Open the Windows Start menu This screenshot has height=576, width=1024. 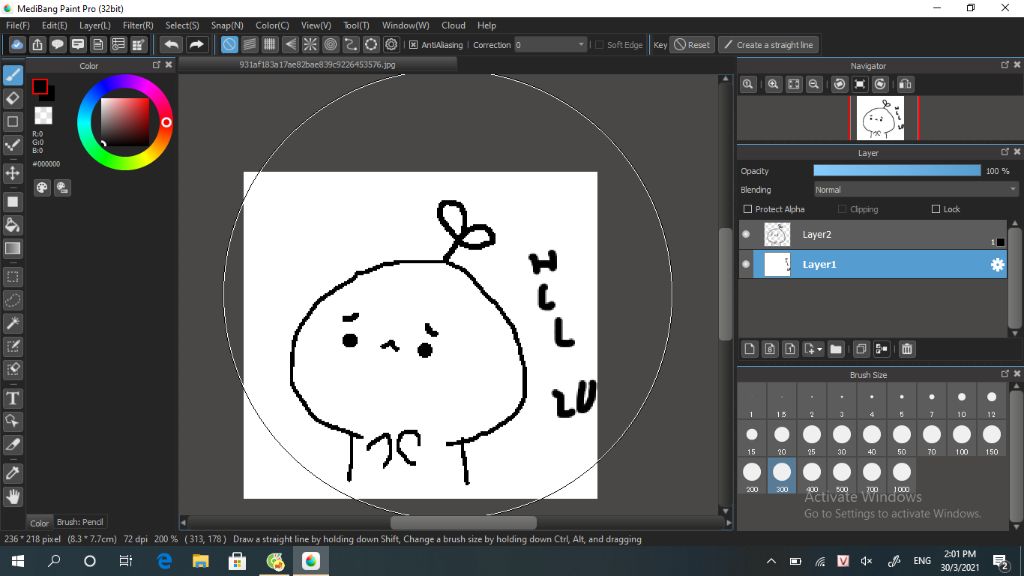(18, 561)
